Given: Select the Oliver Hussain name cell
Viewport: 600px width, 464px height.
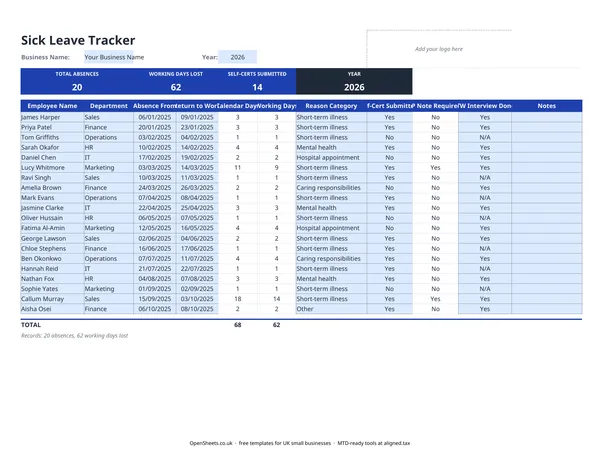Looking at the screenshot, I should [x=52, y=218].
